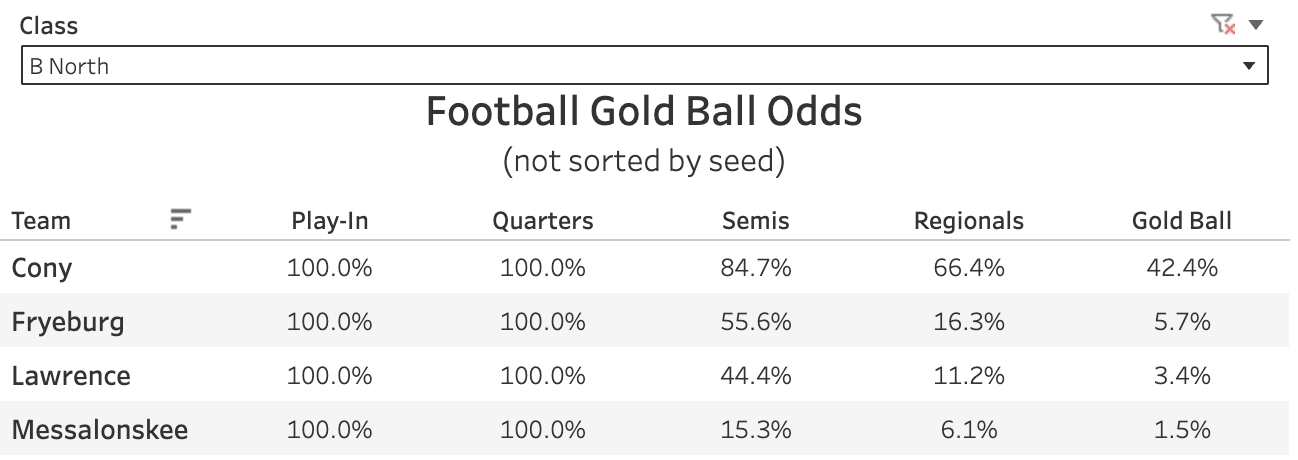Viewport: 1298px width, 460px height.
Task: Click the sort icon next to Team
Action: point(180,219)
